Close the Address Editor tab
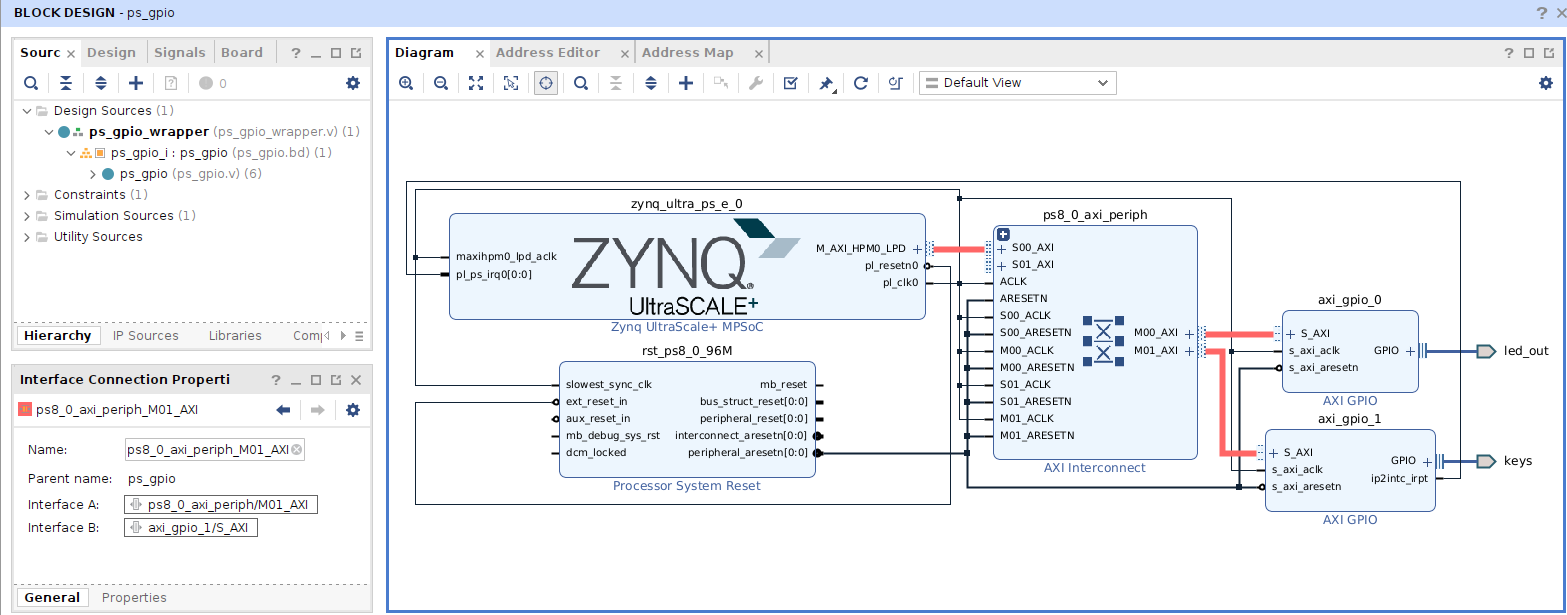1567x615 pixels. coord(625,54)
